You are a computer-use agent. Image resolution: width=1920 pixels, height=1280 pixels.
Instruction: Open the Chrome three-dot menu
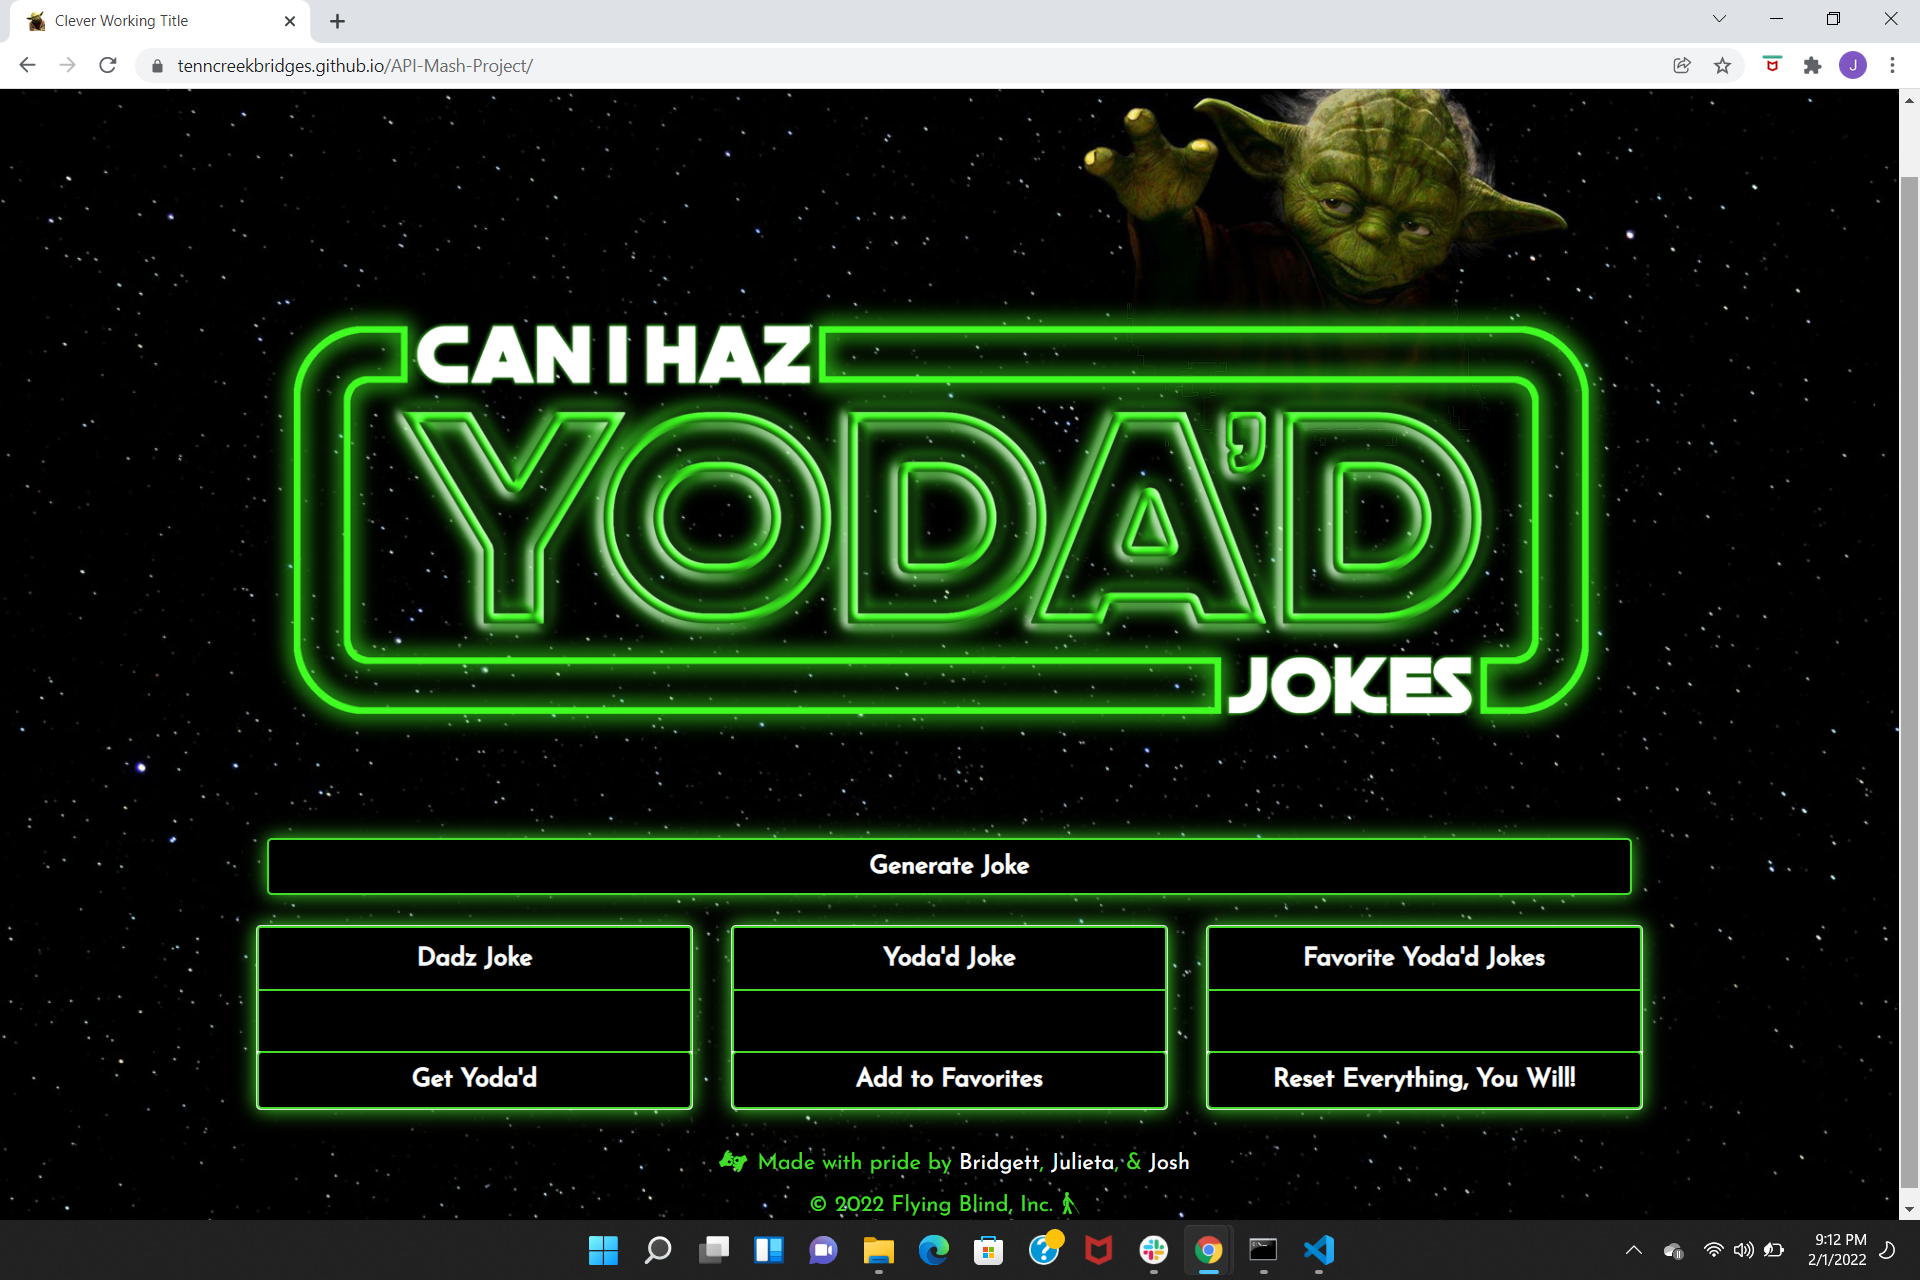coord(1892,65)
